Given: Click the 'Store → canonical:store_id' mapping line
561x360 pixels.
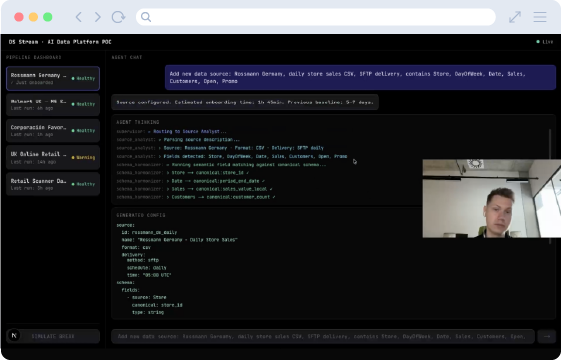Looking at the screenshot, I should coord(183,173).
